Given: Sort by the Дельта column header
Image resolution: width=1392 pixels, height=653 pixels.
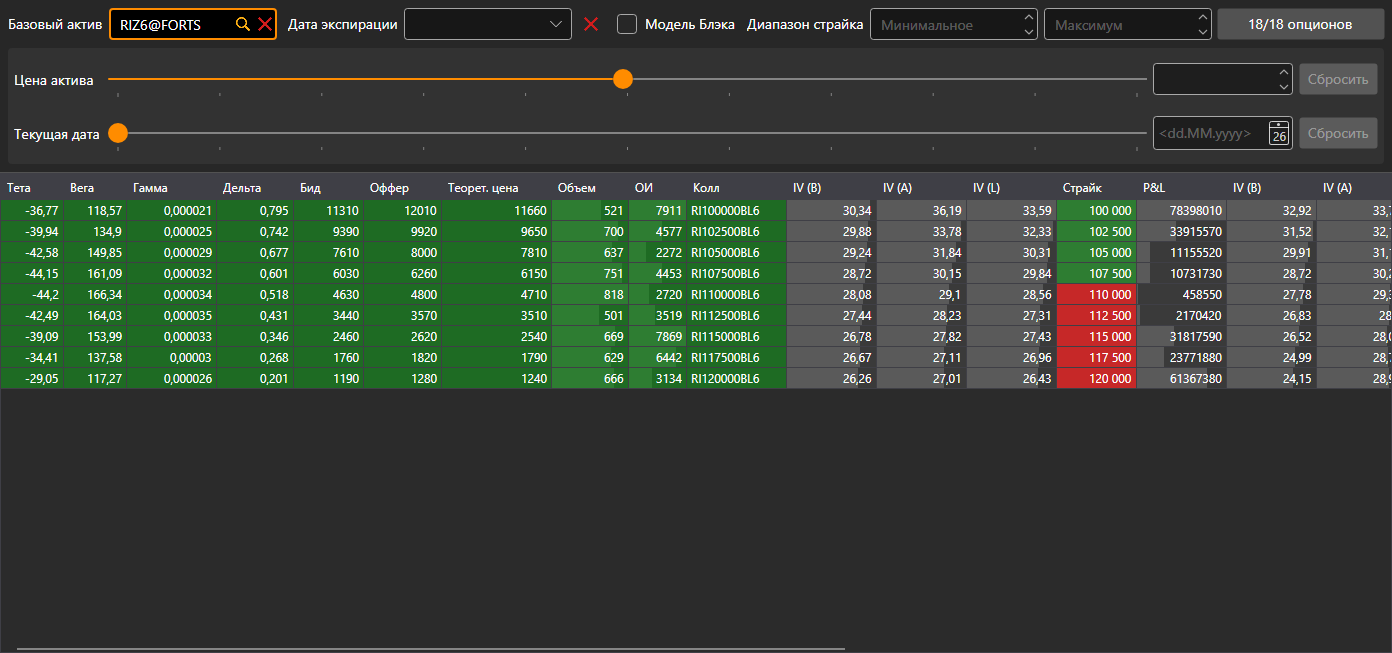Looking at the screenshot, I should click(x=242, y=188).
